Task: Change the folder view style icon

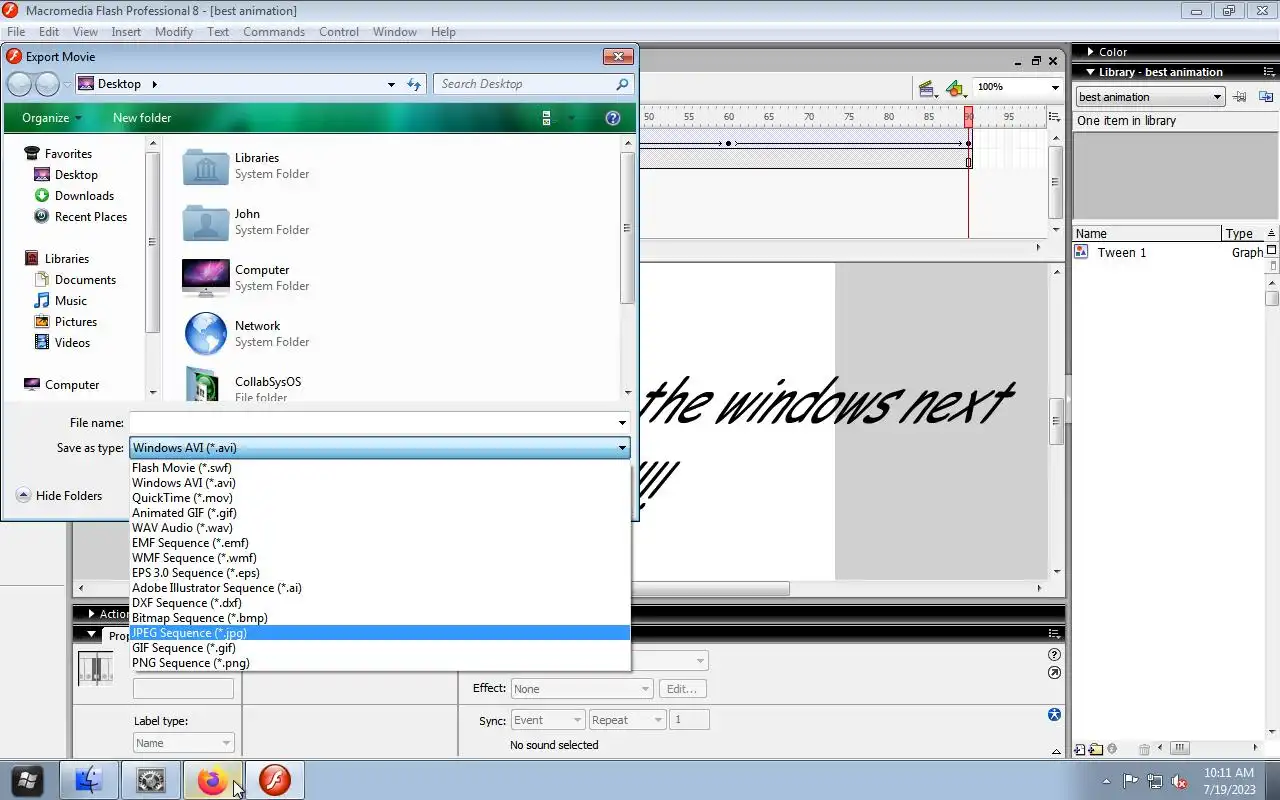Action: 546,117
